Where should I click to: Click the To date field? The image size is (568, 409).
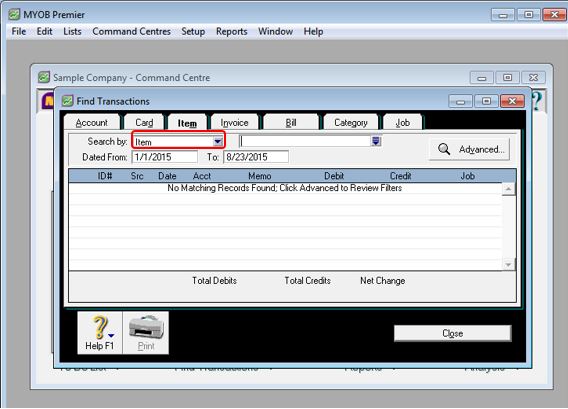tap(256, 157)
